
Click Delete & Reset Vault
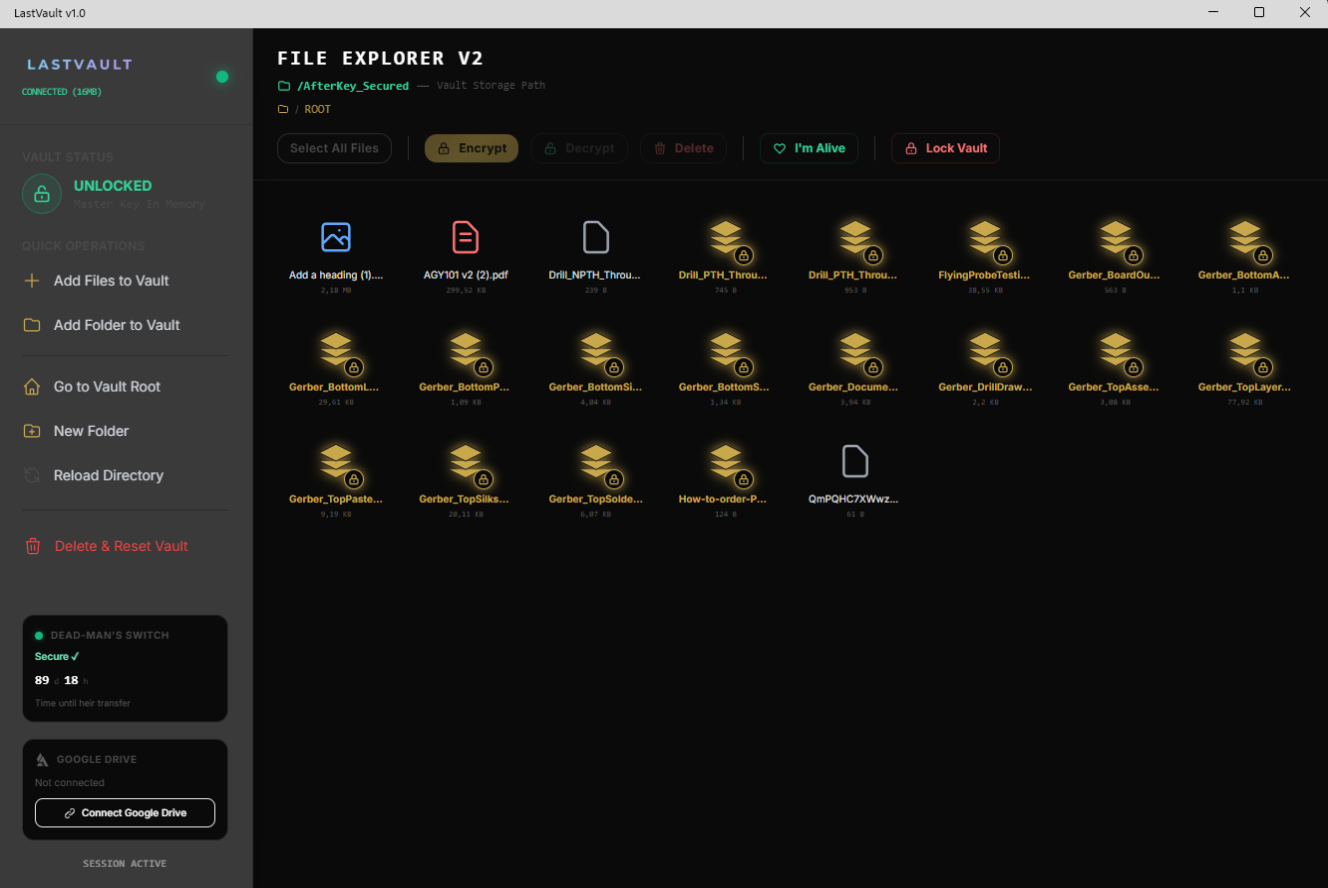pos(121,546)
